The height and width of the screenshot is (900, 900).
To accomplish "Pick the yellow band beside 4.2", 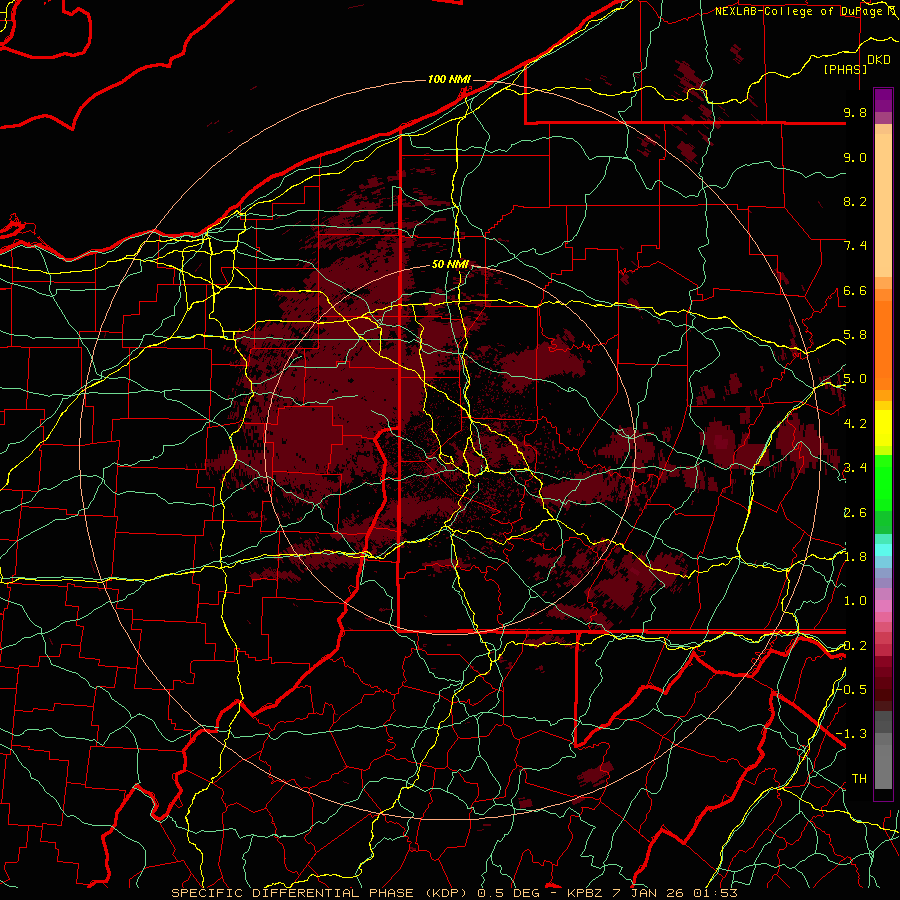I will click(883, 428).
